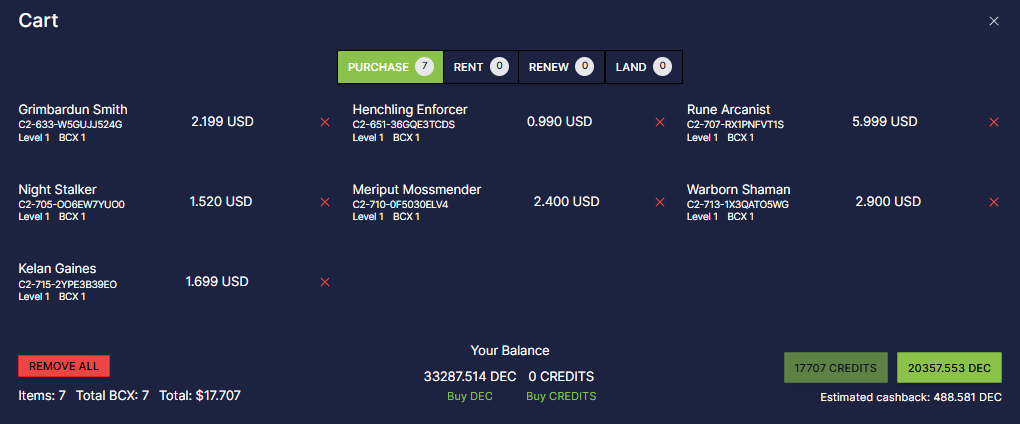Image resolution: width=1020 pixels, height=424 pixels.
Task: Pay with 17707 CREDITS button
Action: click(836, 368)
